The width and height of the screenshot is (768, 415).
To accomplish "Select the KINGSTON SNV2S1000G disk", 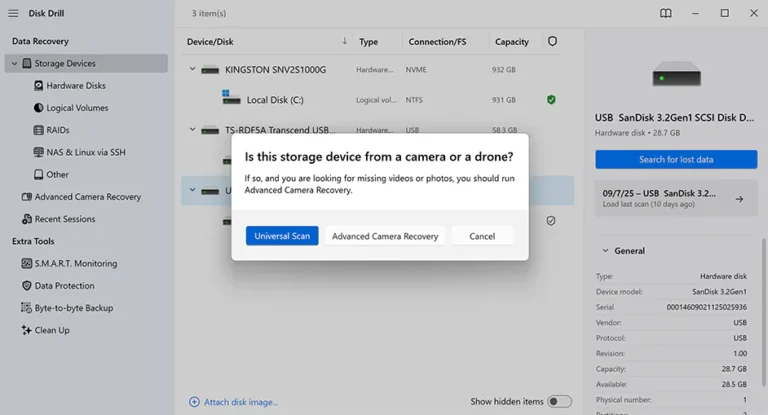I will pyautogui.click(x=275, y=70).
